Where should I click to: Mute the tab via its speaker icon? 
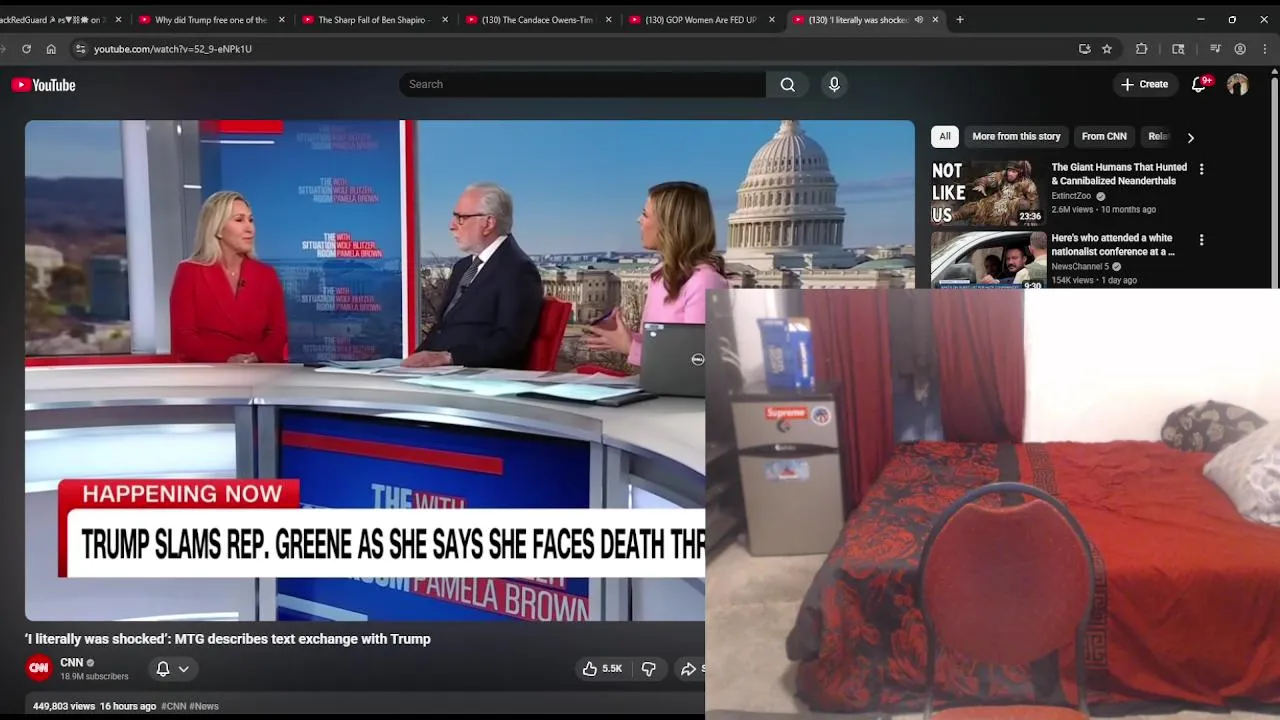point(918,20)
